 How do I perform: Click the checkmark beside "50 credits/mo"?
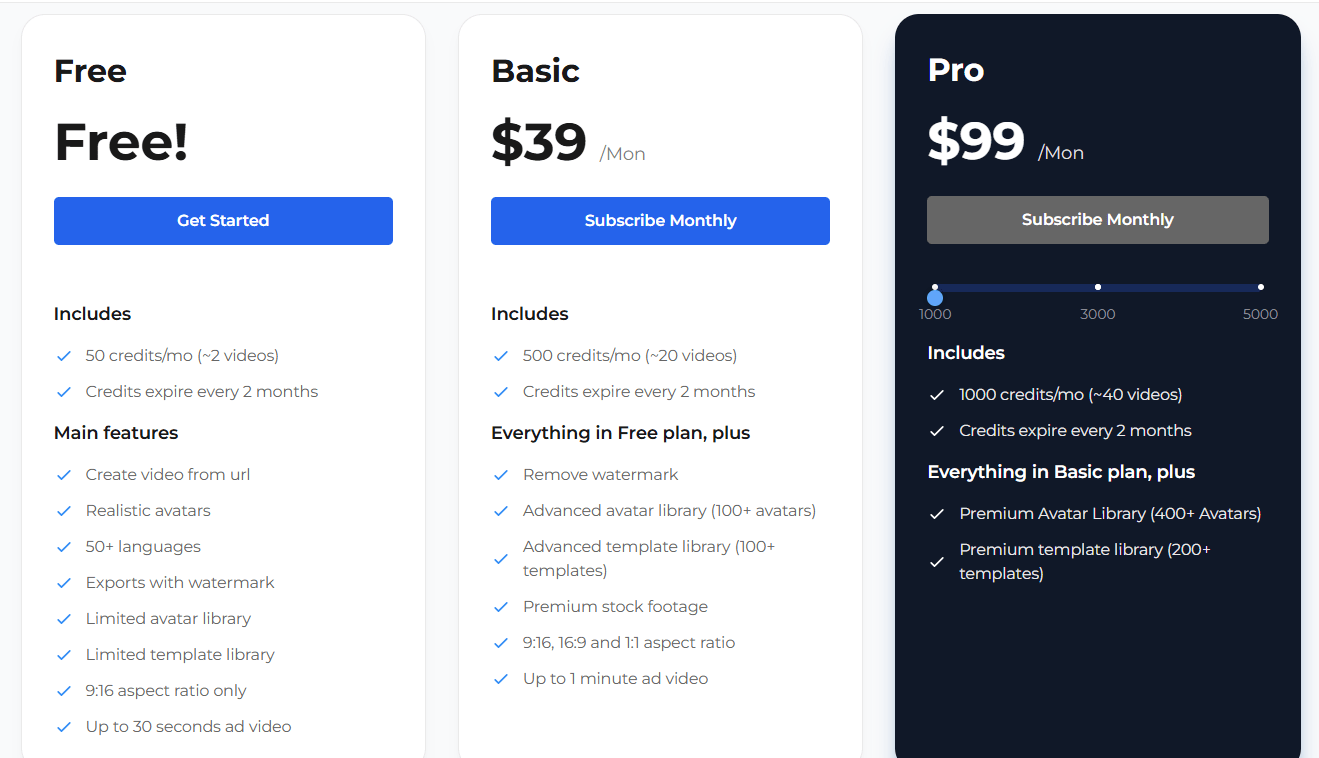click(64, 355)
